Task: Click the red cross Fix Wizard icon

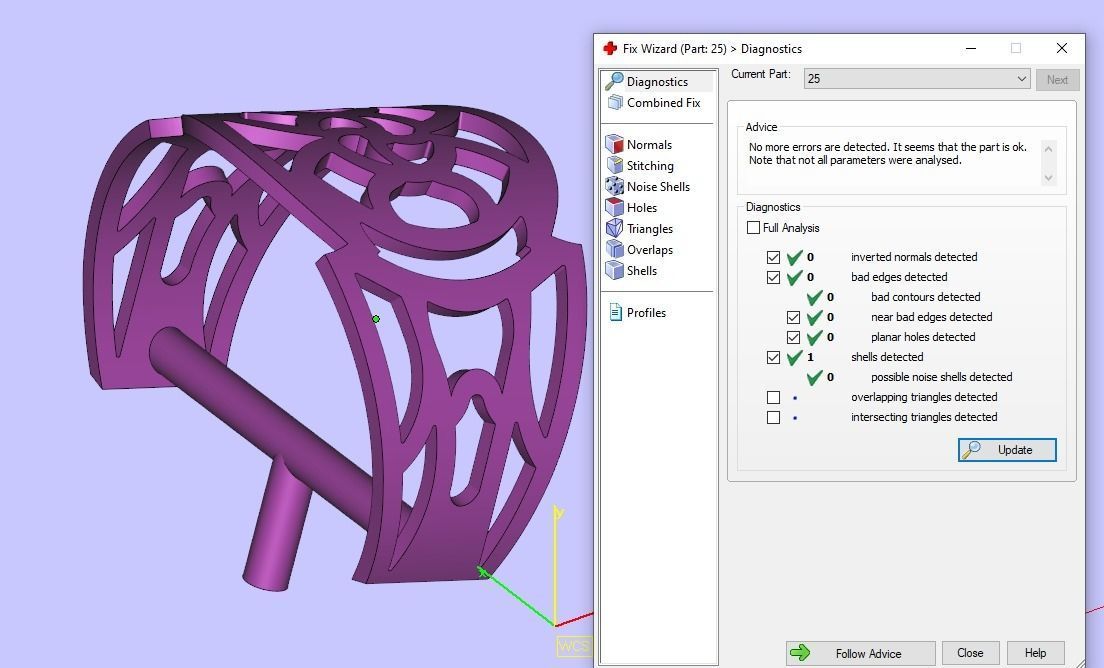Action: tap(610, 49)
